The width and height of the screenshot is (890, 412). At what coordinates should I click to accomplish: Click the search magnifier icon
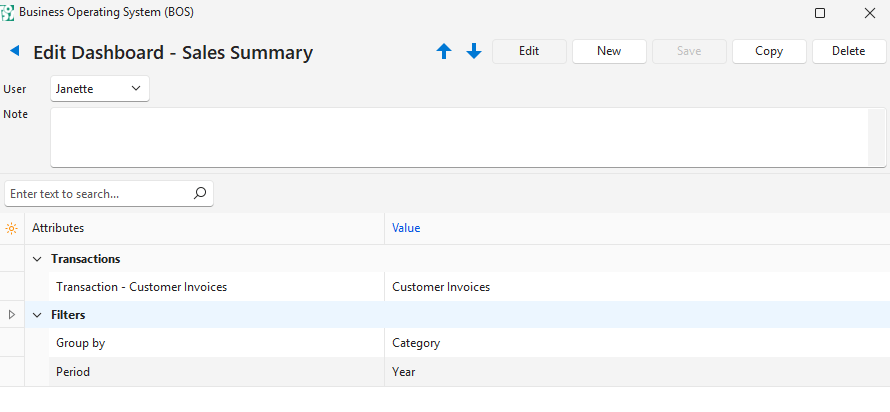point(199,193)
